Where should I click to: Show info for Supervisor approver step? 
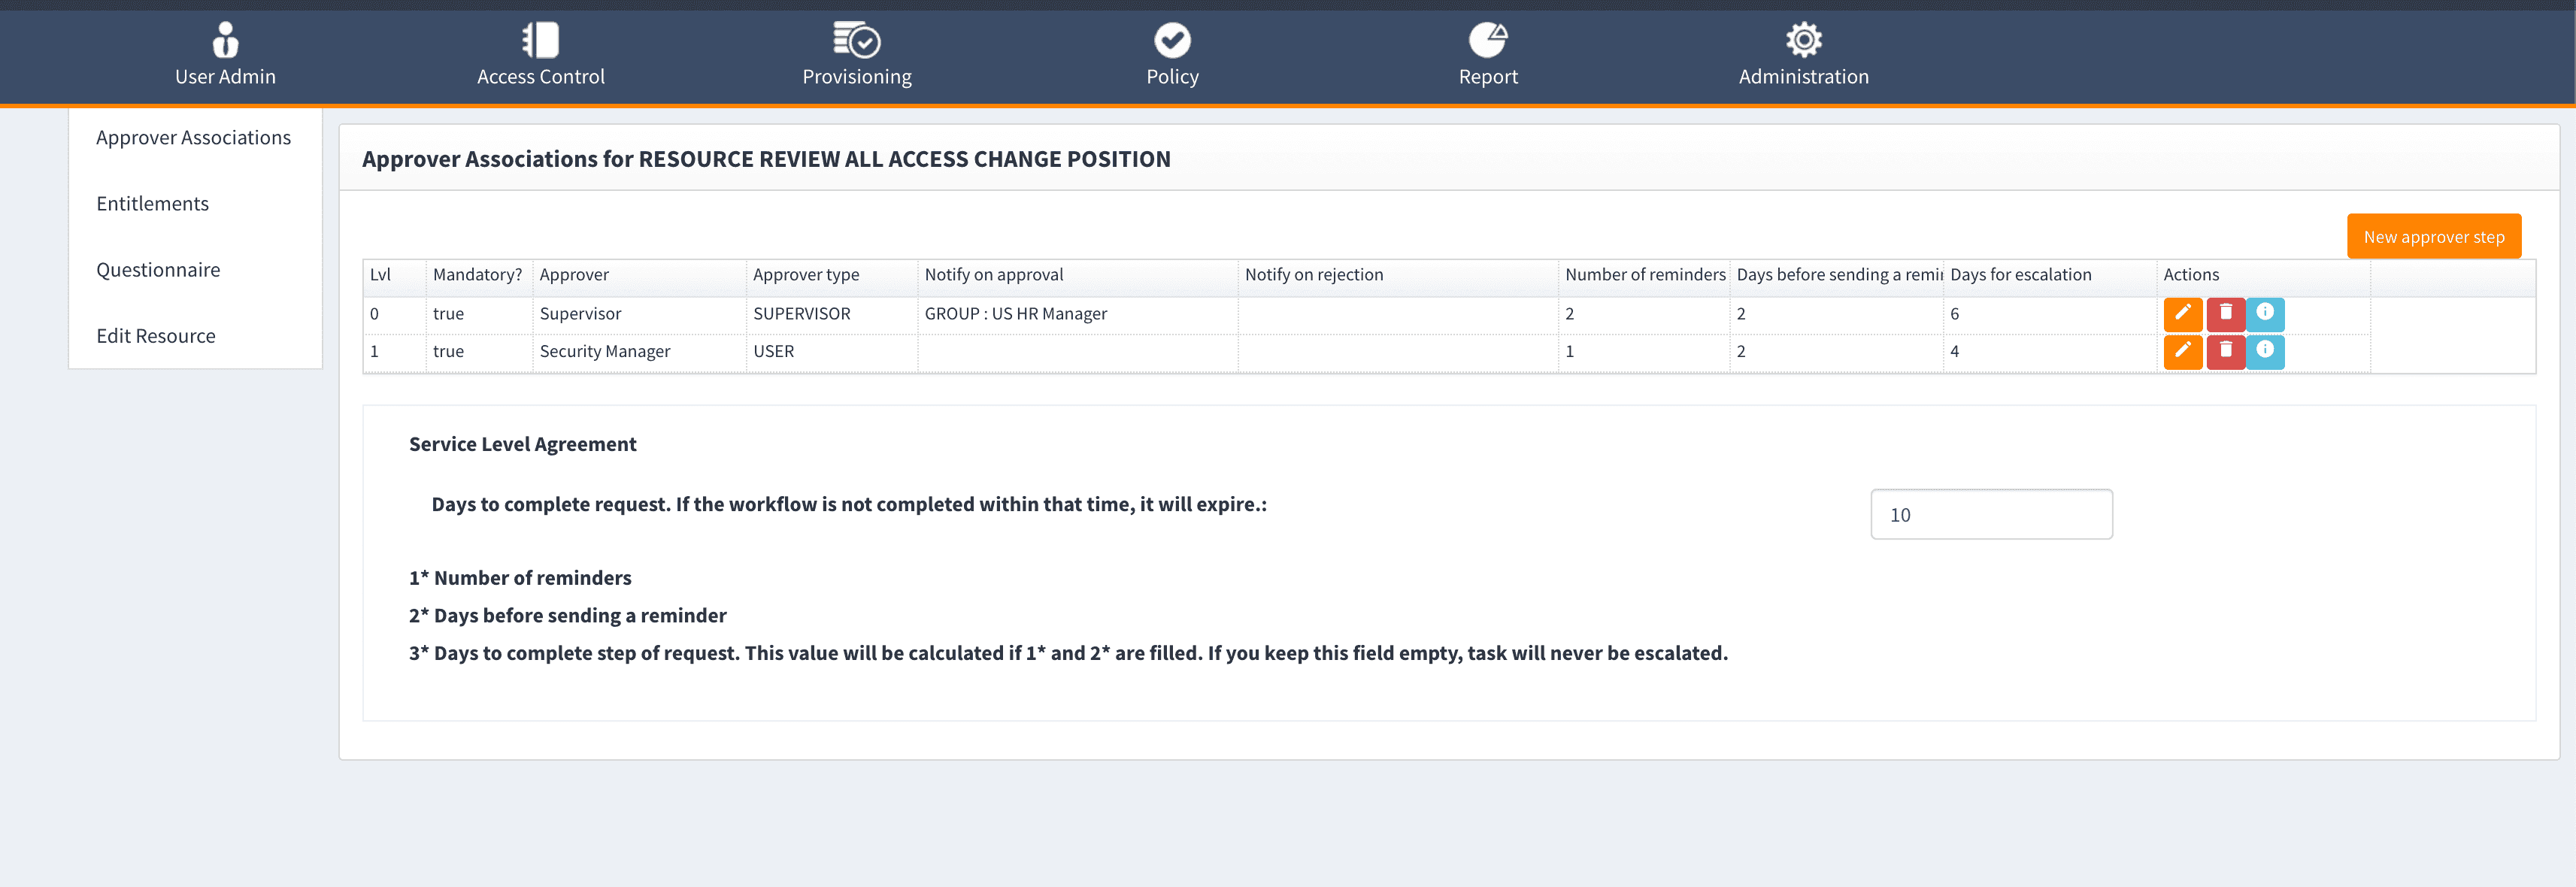[x=2265, y=314]
